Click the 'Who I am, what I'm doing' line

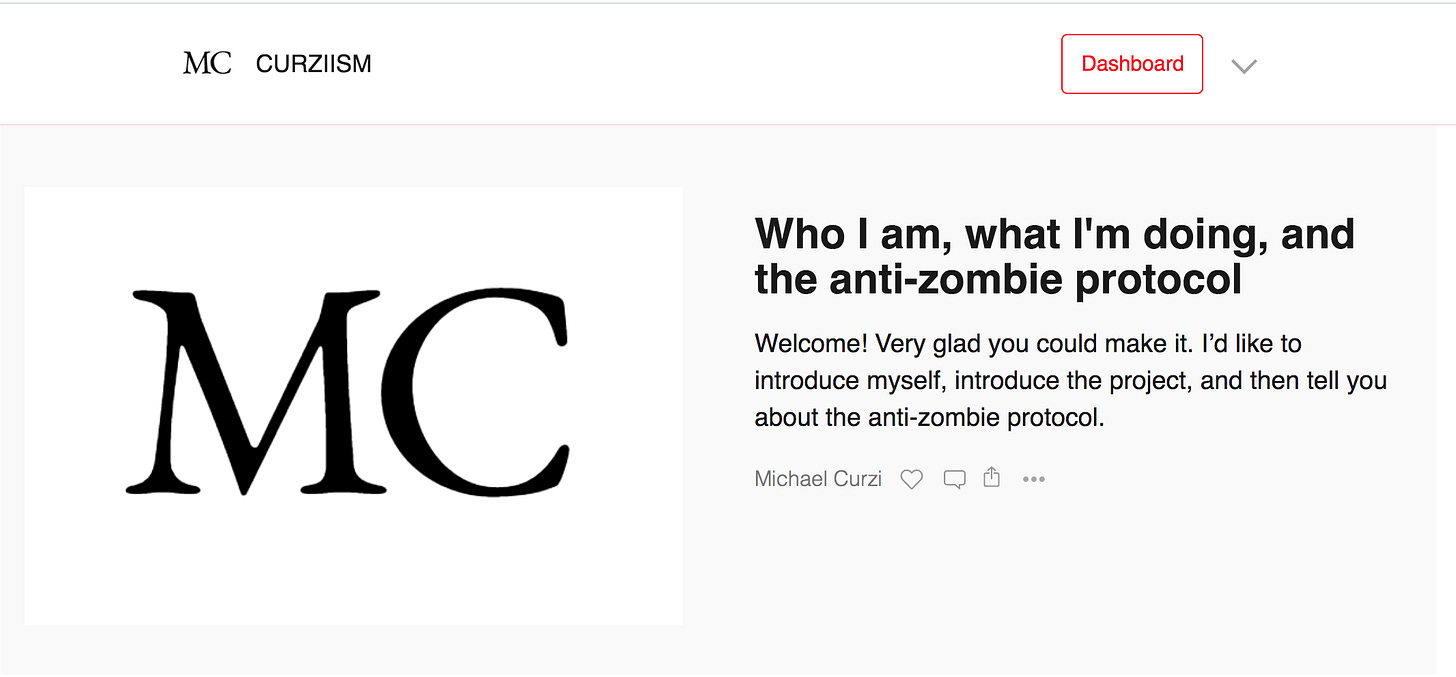1054,234
